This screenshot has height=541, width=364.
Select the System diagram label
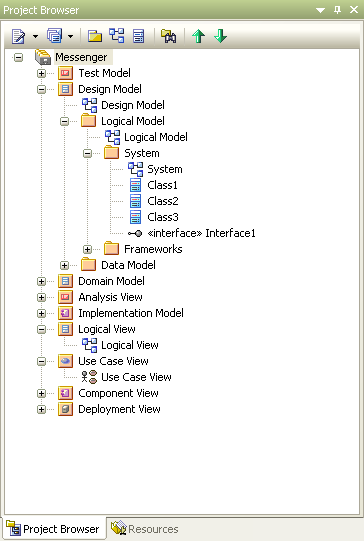165,169
